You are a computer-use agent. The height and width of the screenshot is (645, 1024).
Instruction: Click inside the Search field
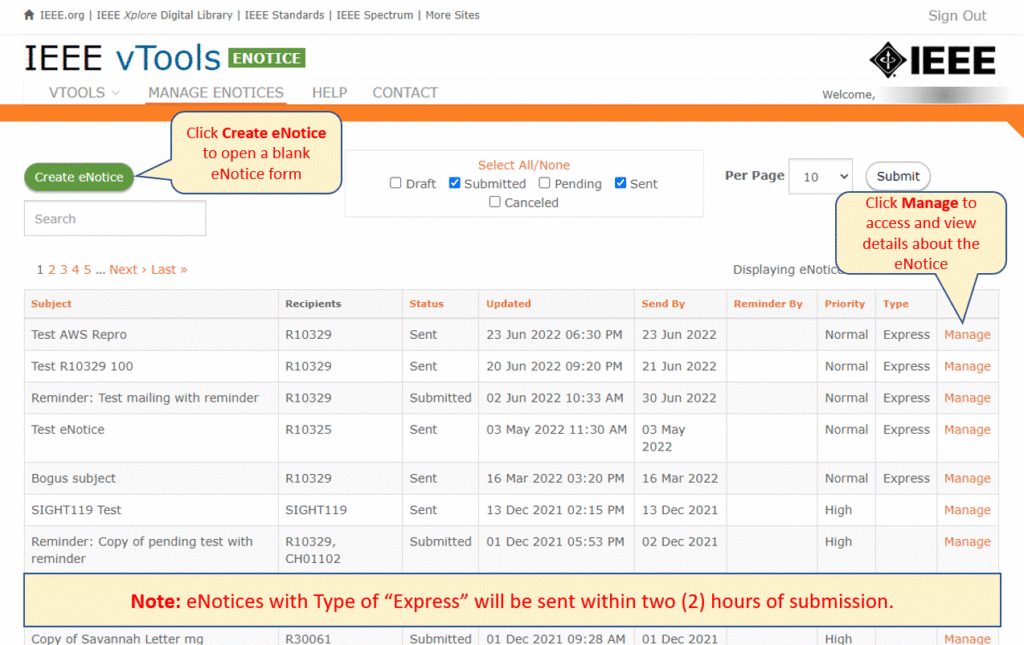pos(114,218)
